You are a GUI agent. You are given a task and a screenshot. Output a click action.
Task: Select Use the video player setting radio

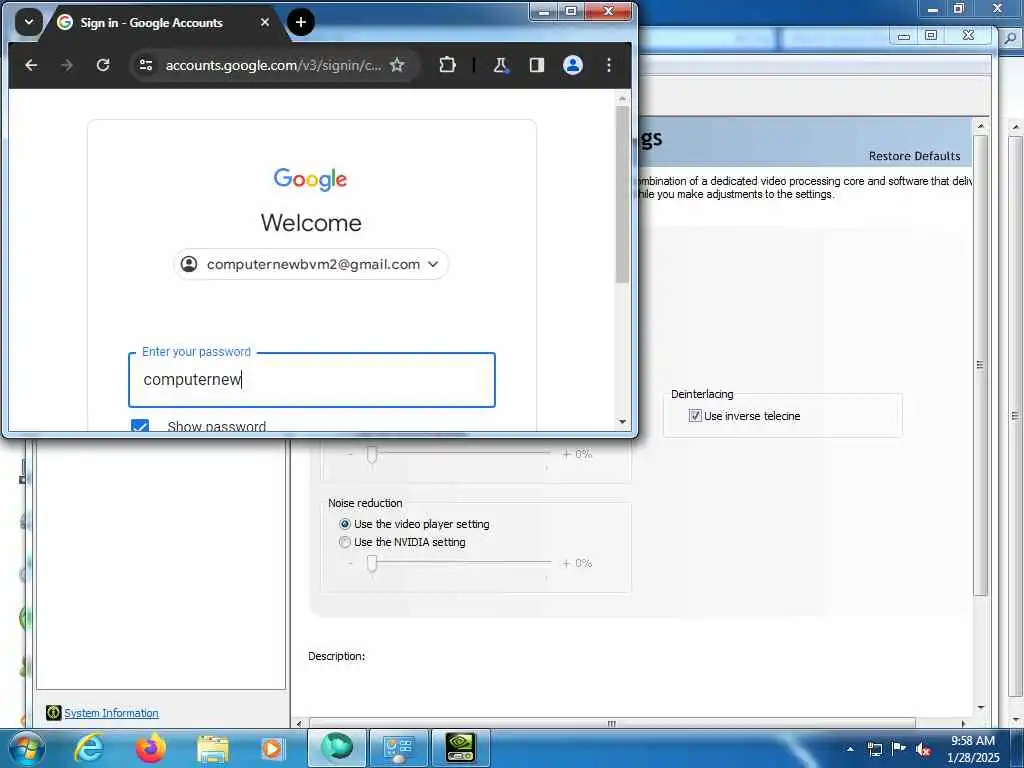coord(345,524)
